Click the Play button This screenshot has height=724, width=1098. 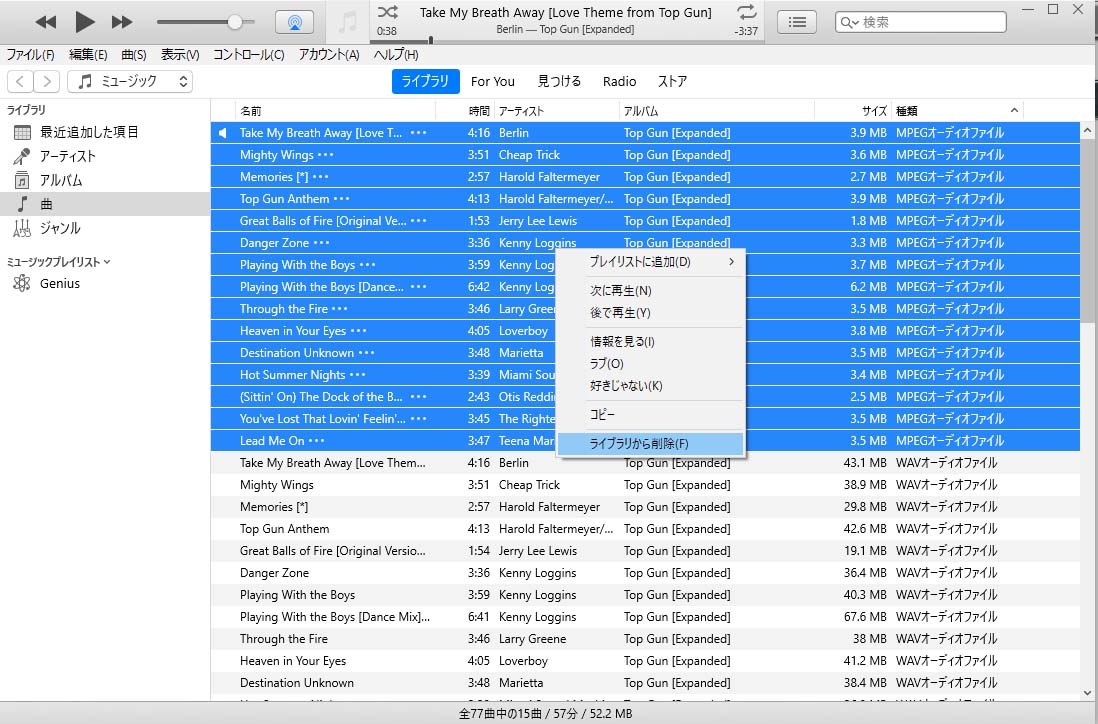85,22
